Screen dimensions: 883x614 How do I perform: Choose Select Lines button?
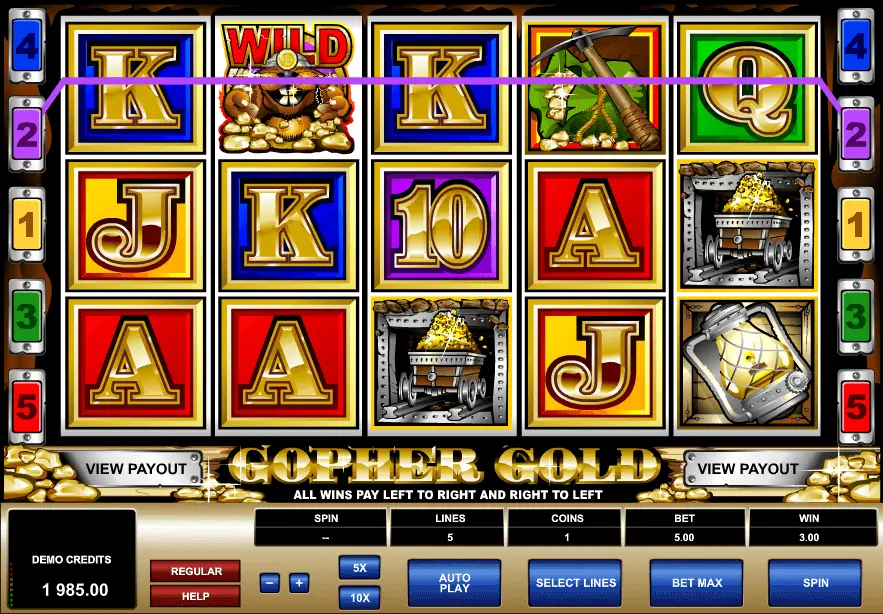click(575, 583)
